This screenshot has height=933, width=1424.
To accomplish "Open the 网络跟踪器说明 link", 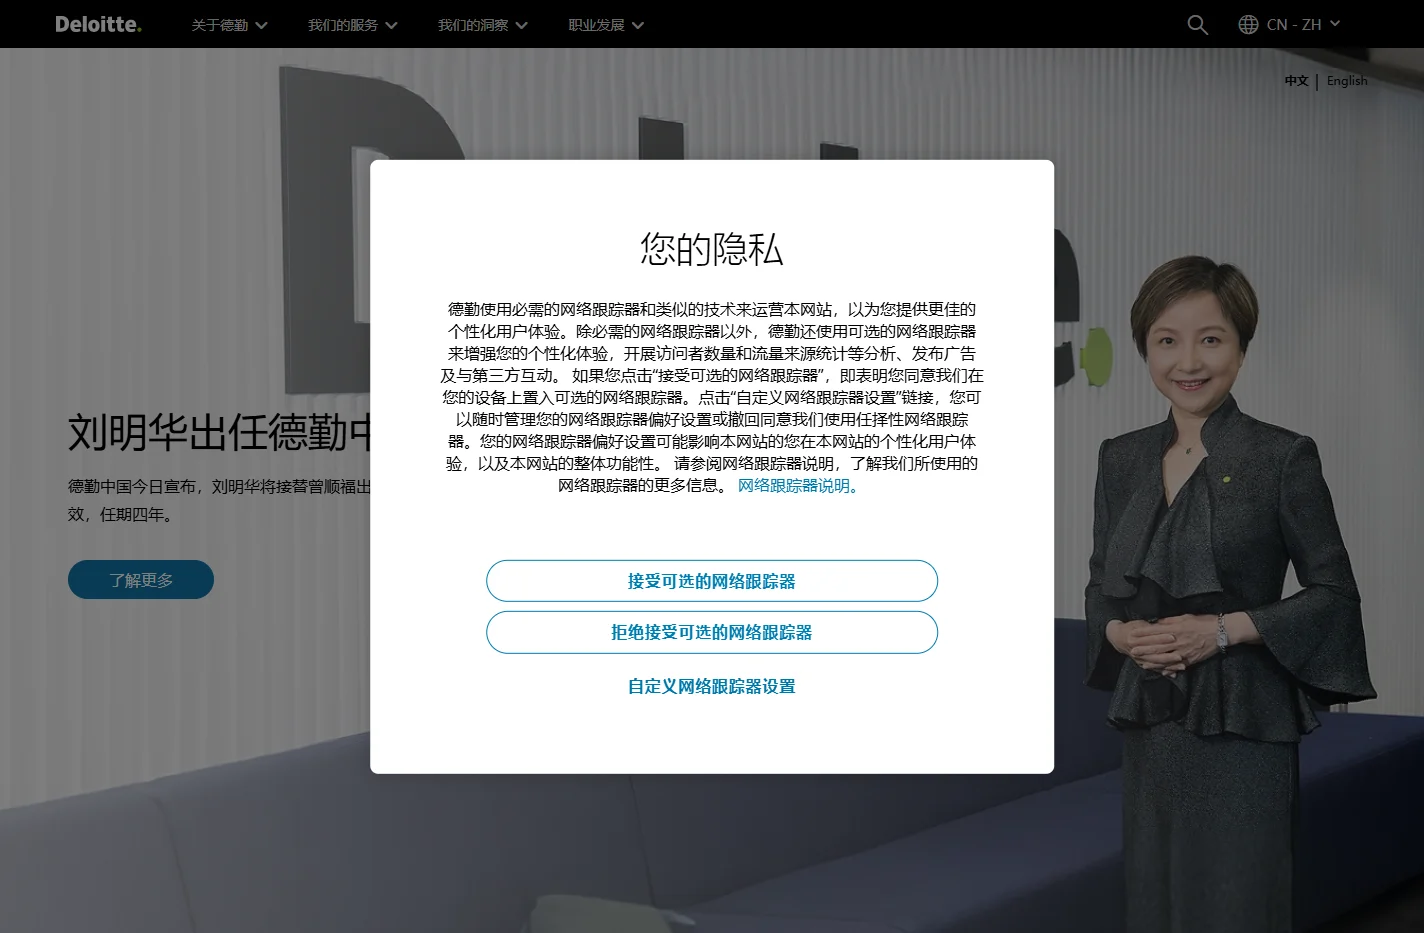I will pyautogui.click(x=798, y=486).
